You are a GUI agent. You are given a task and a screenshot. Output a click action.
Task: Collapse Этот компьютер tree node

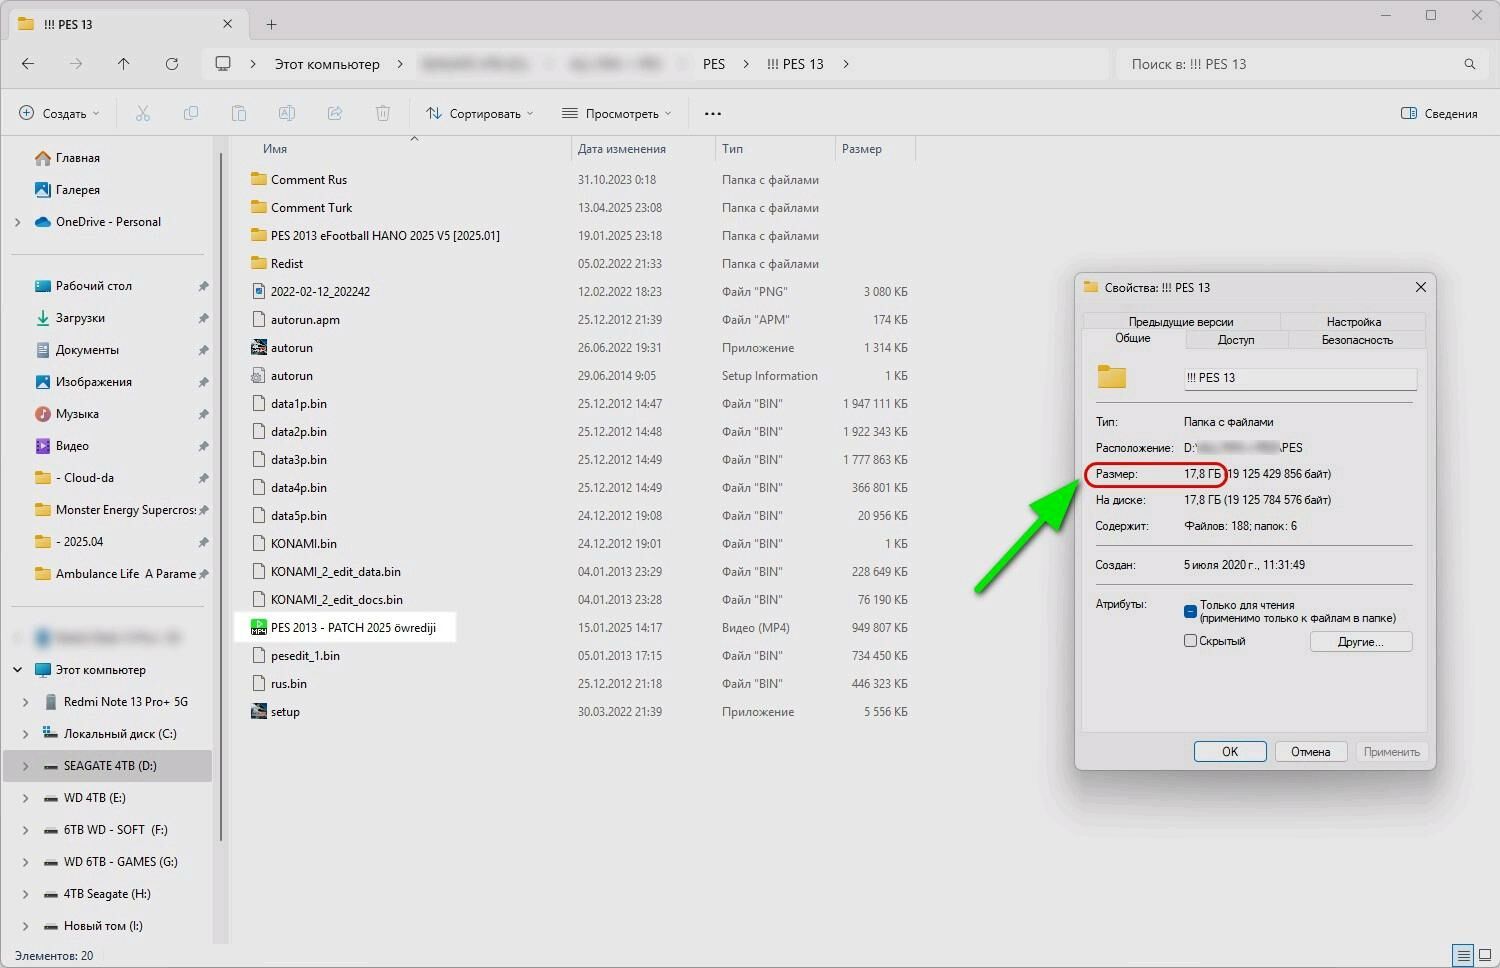point(17,670)
